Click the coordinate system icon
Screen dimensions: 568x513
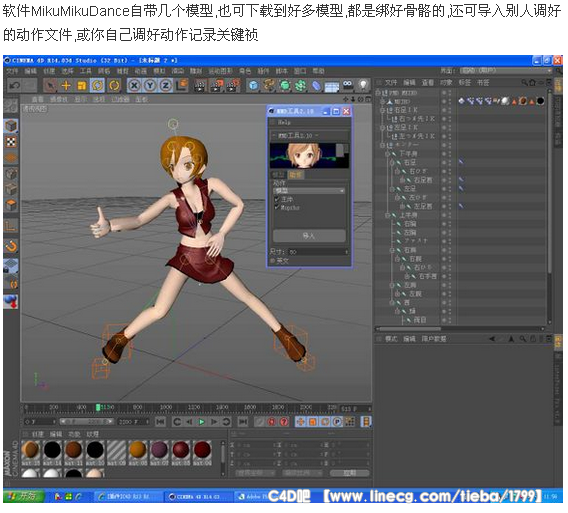tap(181, 86)
